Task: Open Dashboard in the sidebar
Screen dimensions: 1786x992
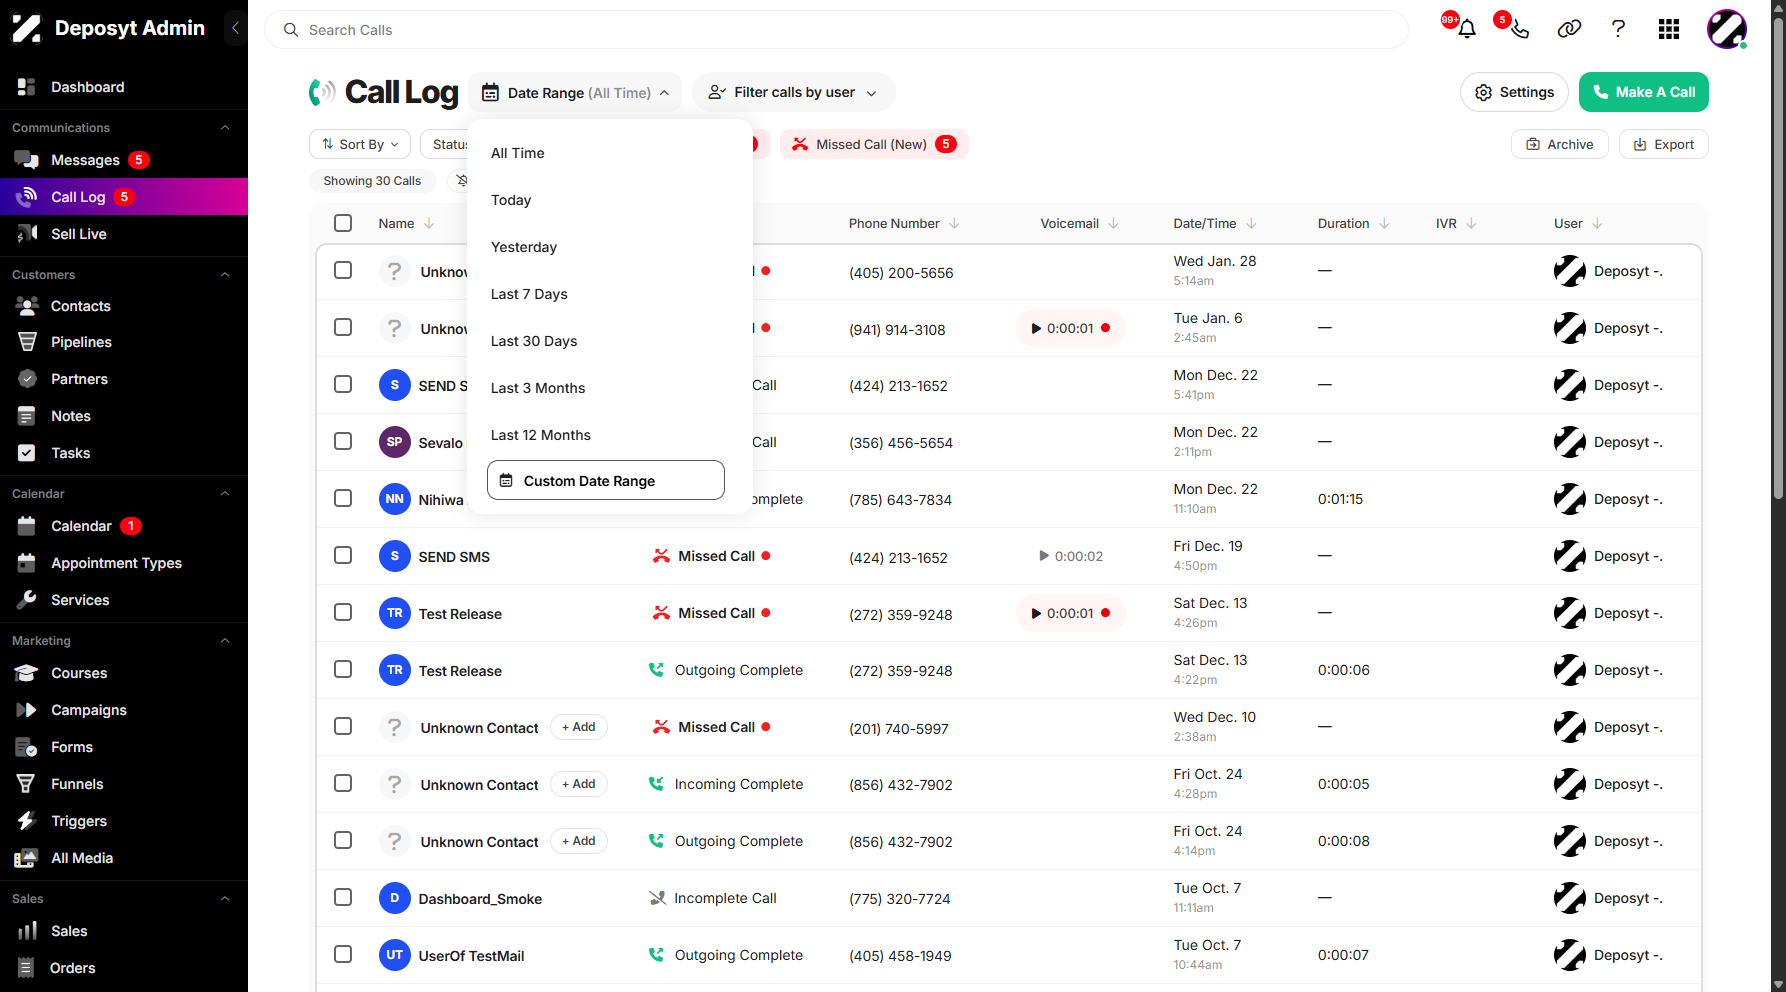Action: click(87, 87)
